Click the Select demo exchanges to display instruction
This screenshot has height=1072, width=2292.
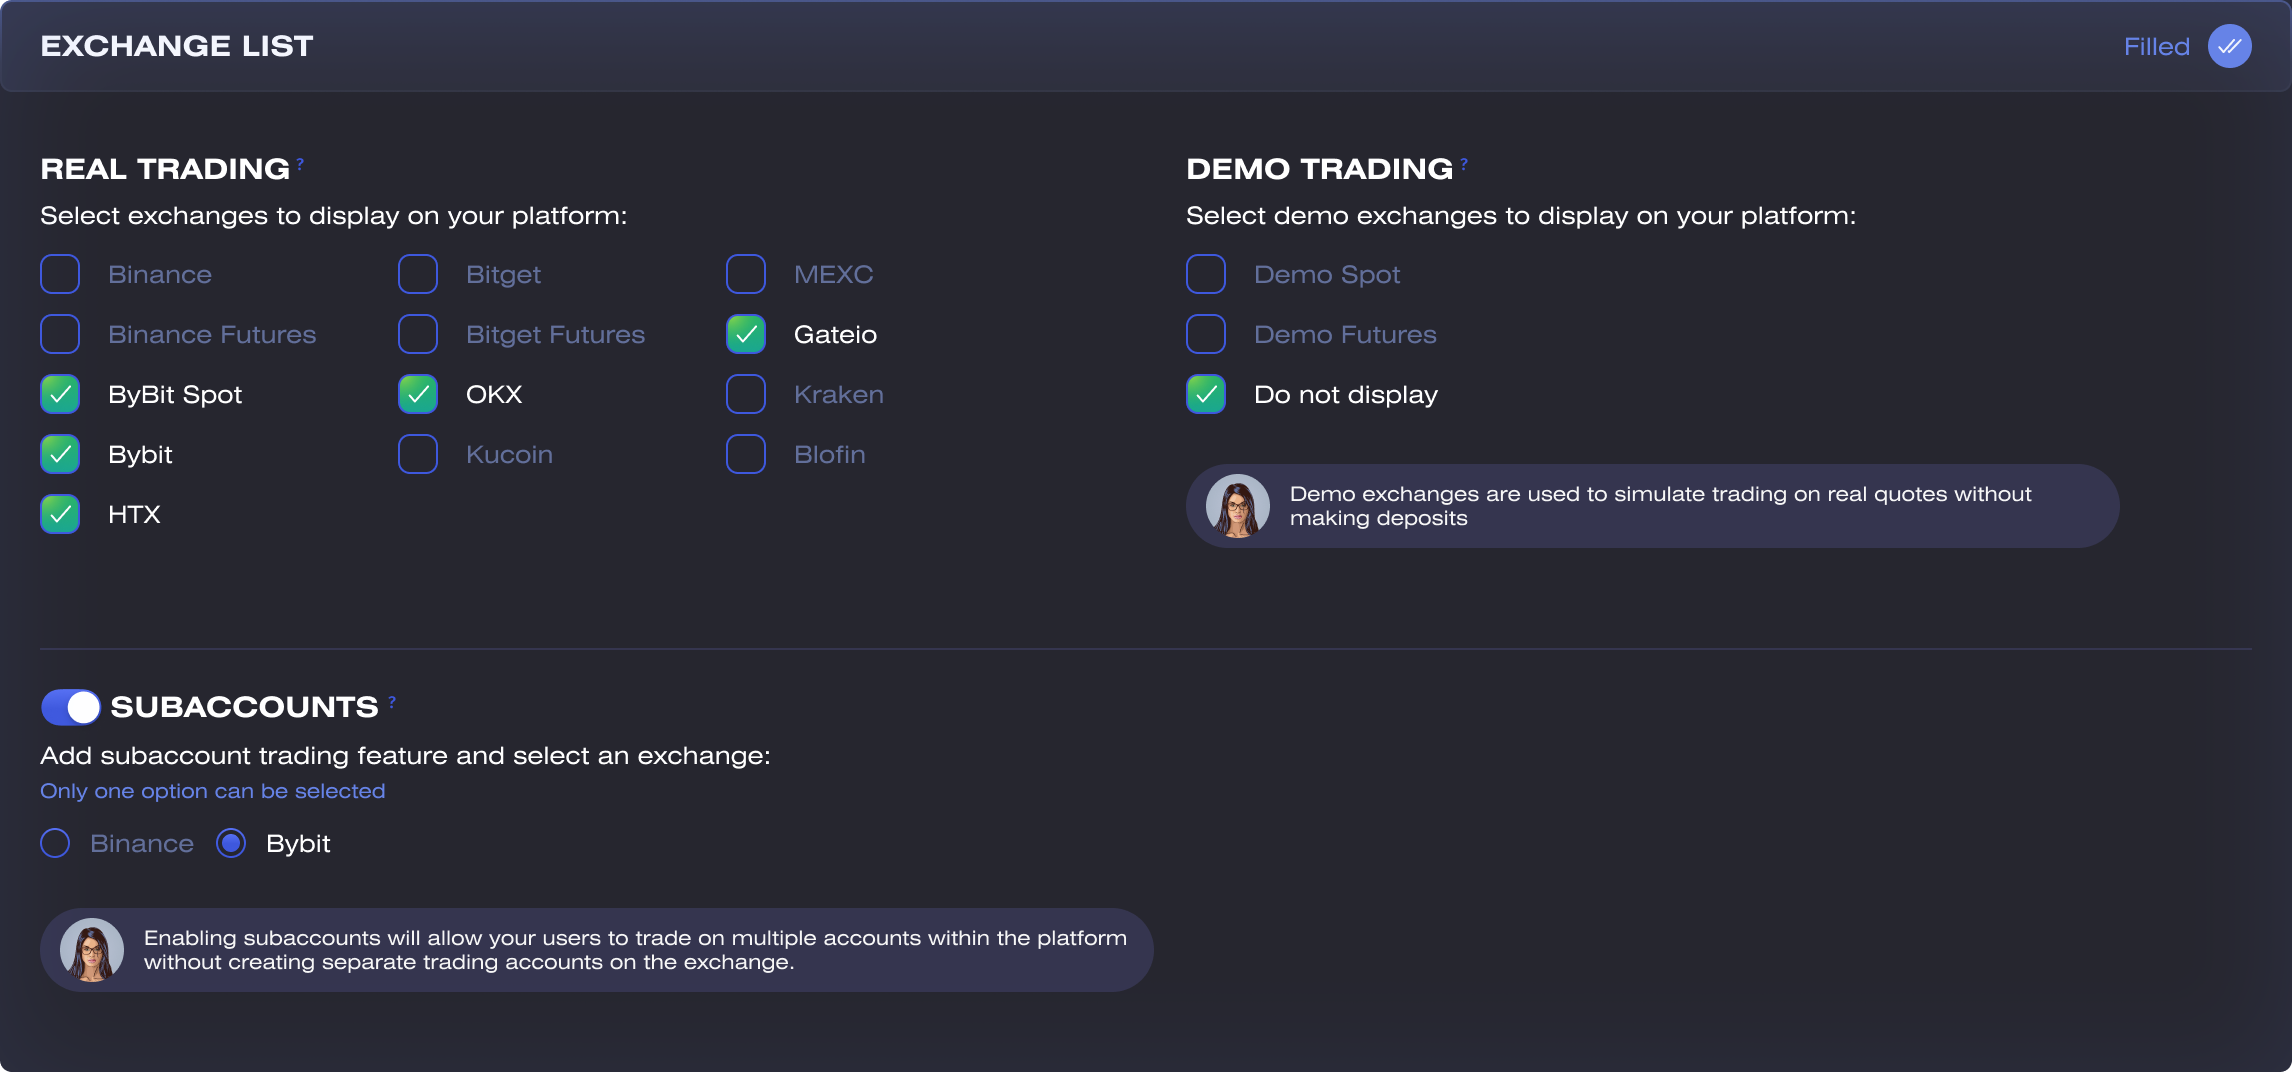coord(1521,216)
